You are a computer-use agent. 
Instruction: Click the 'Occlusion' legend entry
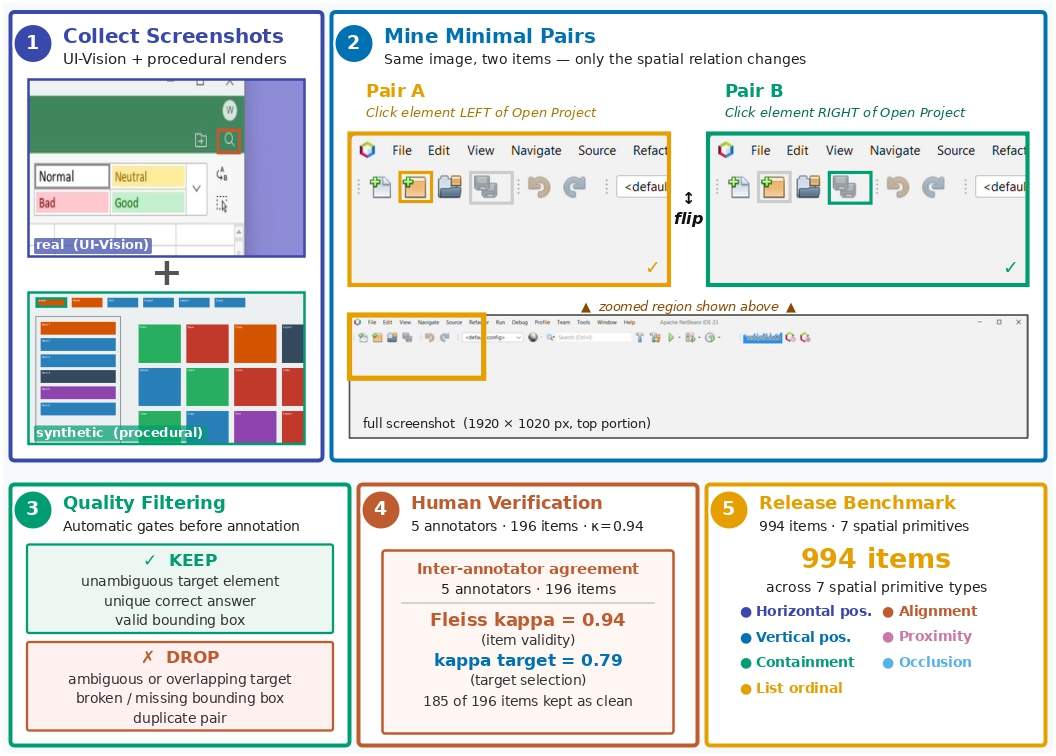pos(927,662)
